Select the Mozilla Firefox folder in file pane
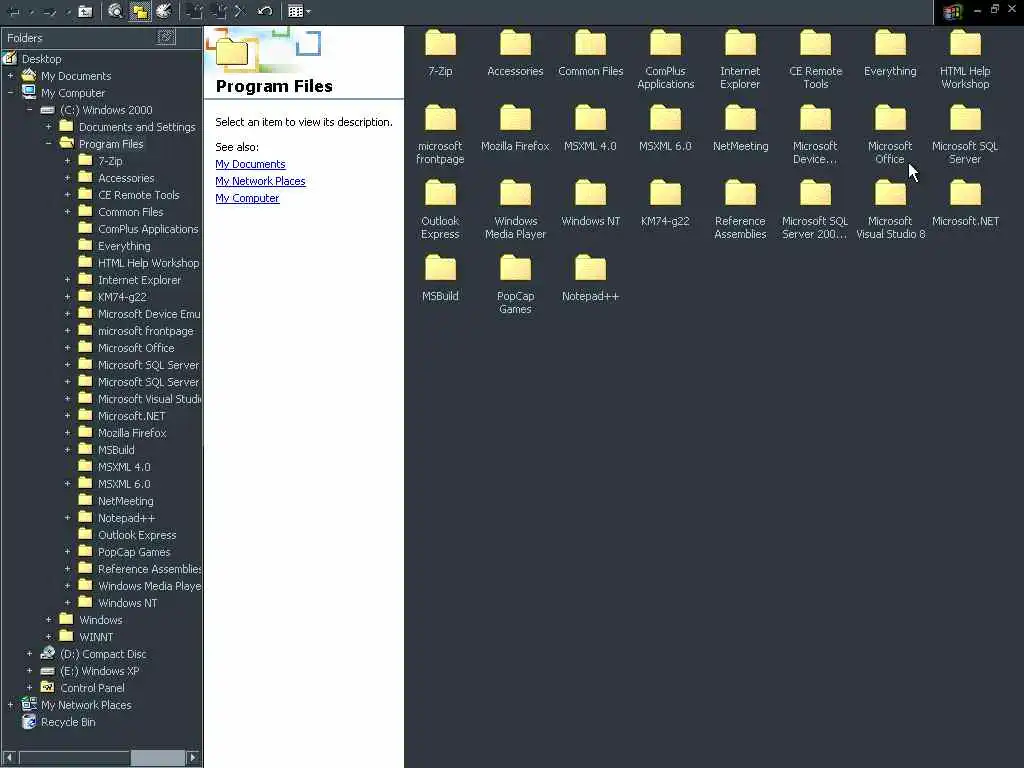The image size is (1024, 768). click(x=515, y=128)
